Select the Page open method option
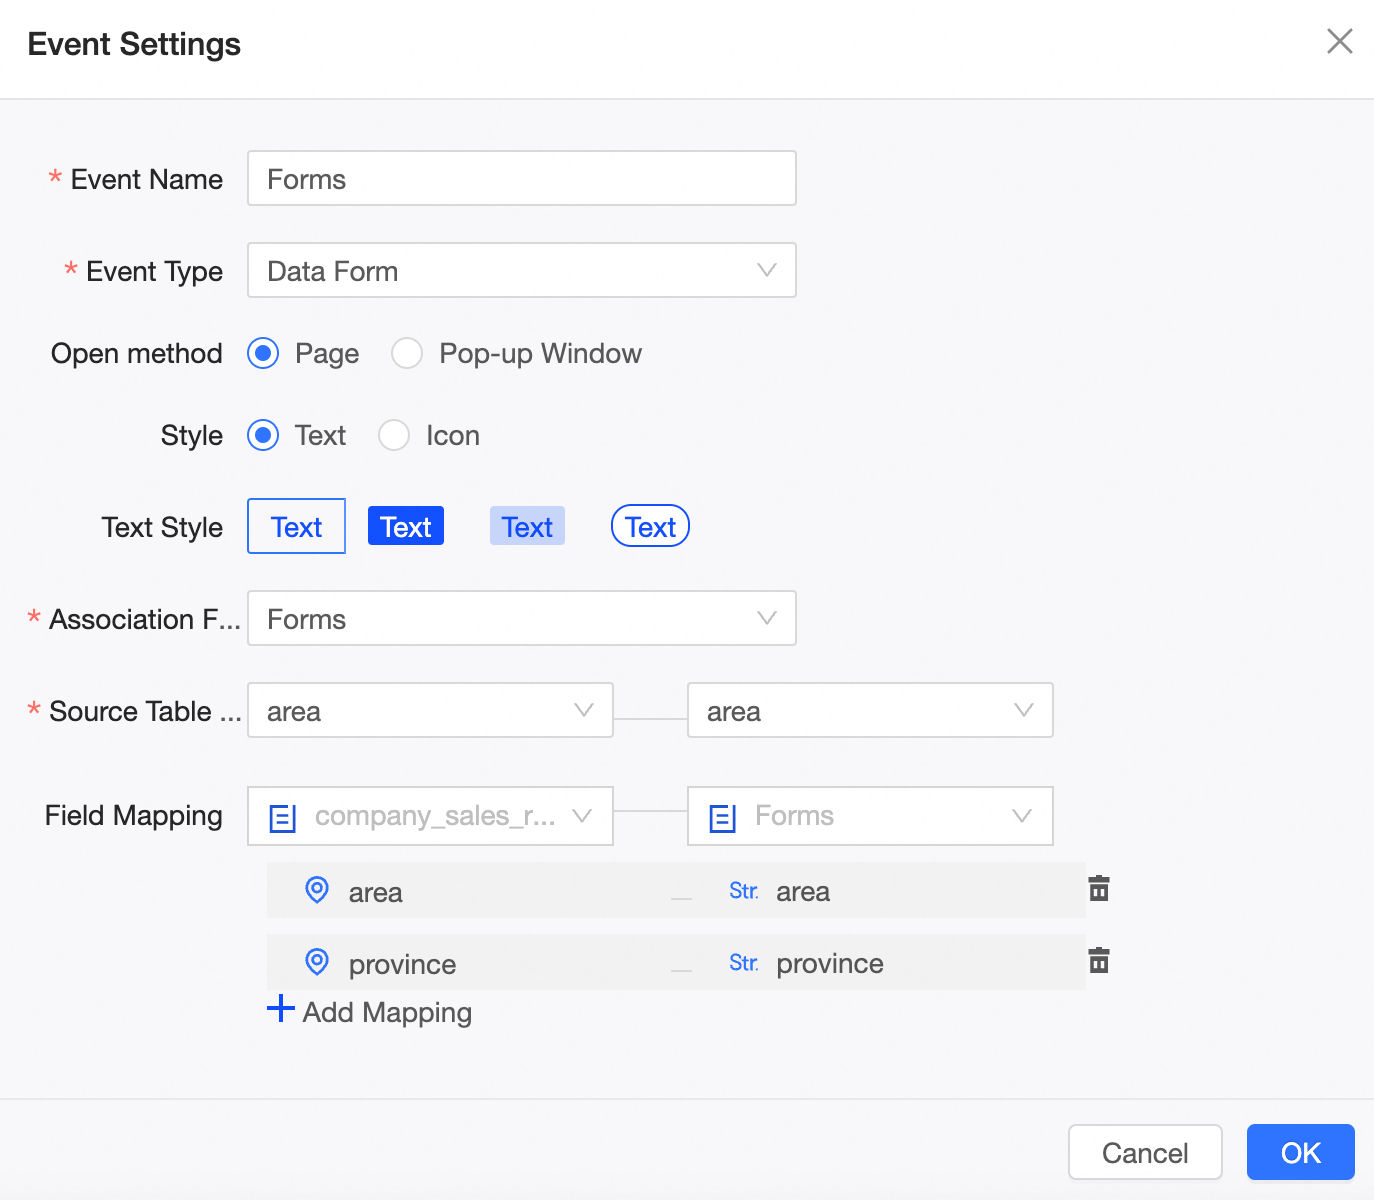Image resolution: width=1374 pixels, height=1200 pixels. point(263,353)
